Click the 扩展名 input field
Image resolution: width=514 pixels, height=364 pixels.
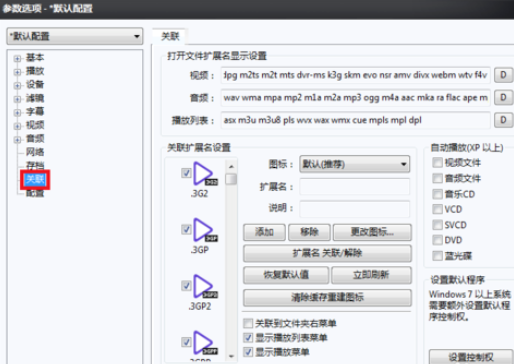click(355, 187)
